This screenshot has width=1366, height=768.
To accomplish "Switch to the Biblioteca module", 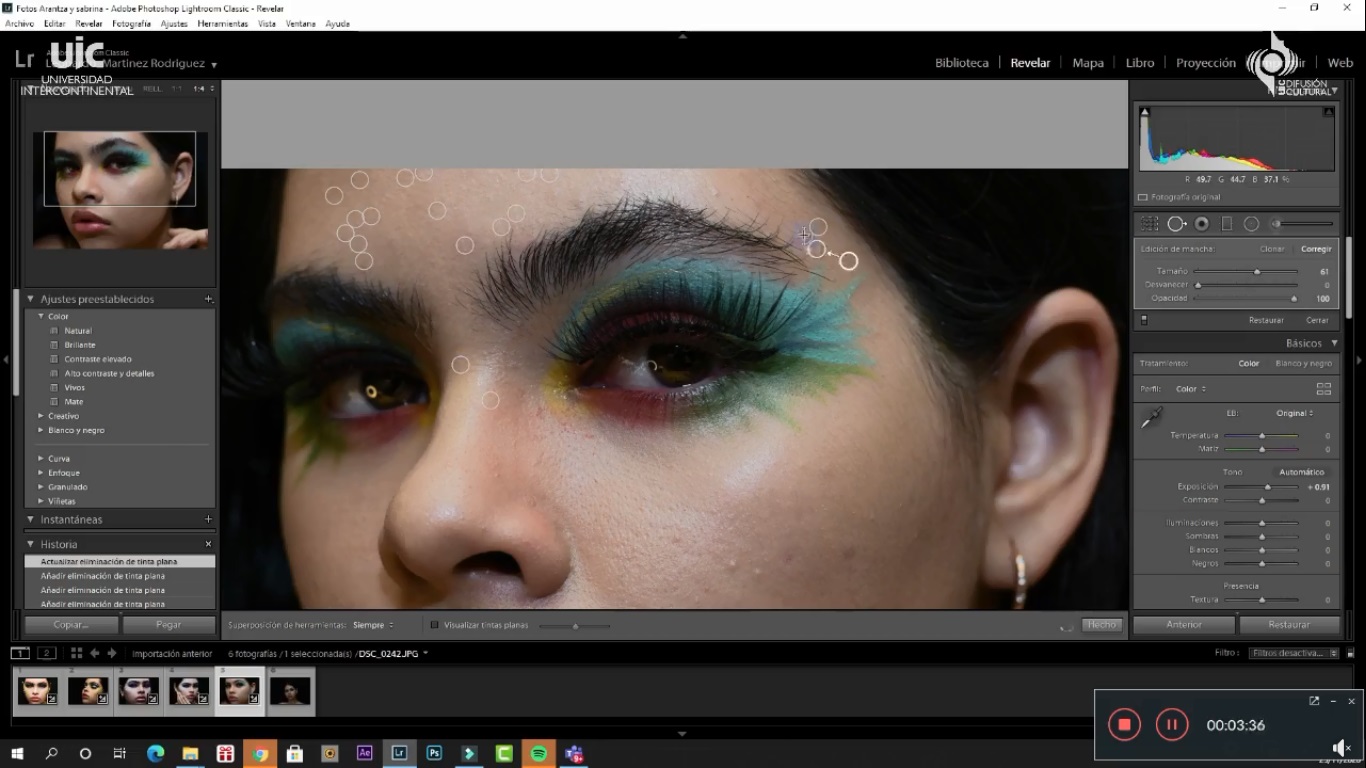I will pos(962,62).
